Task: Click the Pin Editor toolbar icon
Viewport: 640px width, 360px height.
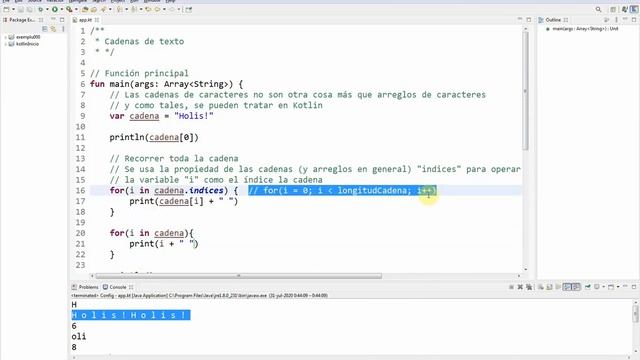Action: (x=189, y=9)
